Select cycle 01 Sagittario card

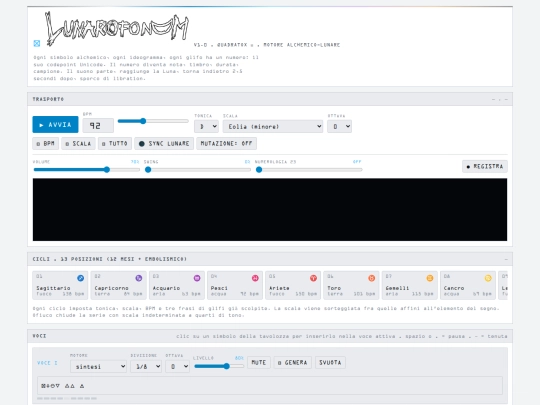60,285
